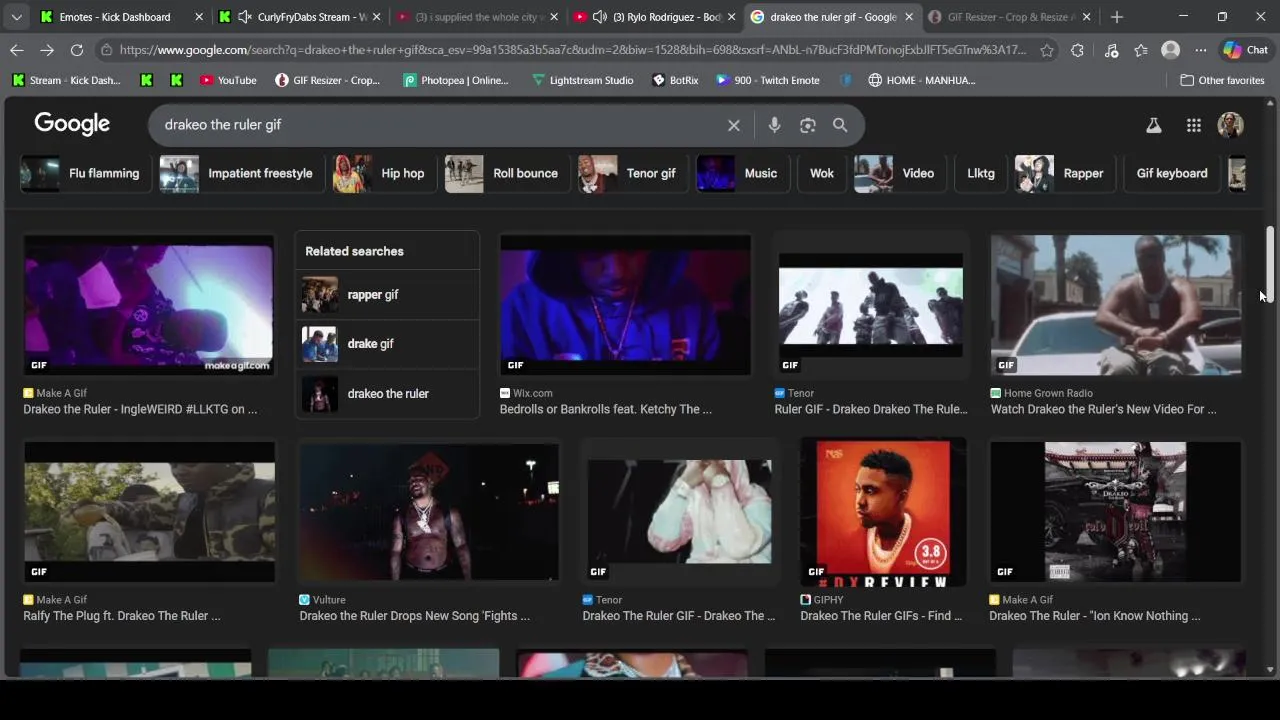1280x720 pixels.
Task: Open a new browser tab
Action: point(1117,17)
